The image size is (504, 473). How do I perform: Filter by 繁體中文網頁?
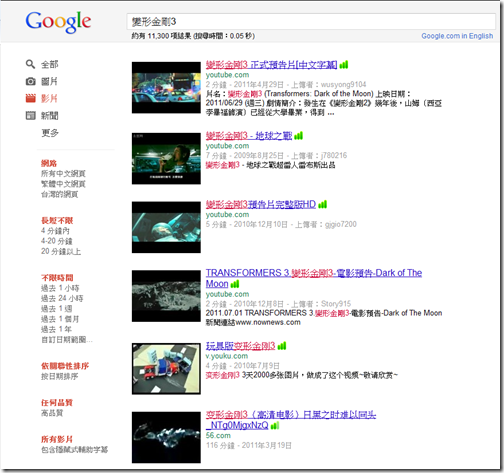tap(63, 184)
